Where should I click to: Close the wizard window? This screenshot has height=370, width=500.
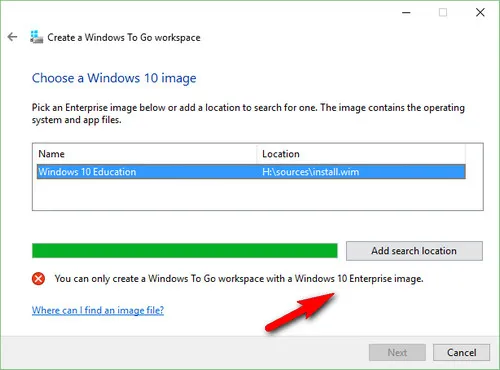click(480, 12)
